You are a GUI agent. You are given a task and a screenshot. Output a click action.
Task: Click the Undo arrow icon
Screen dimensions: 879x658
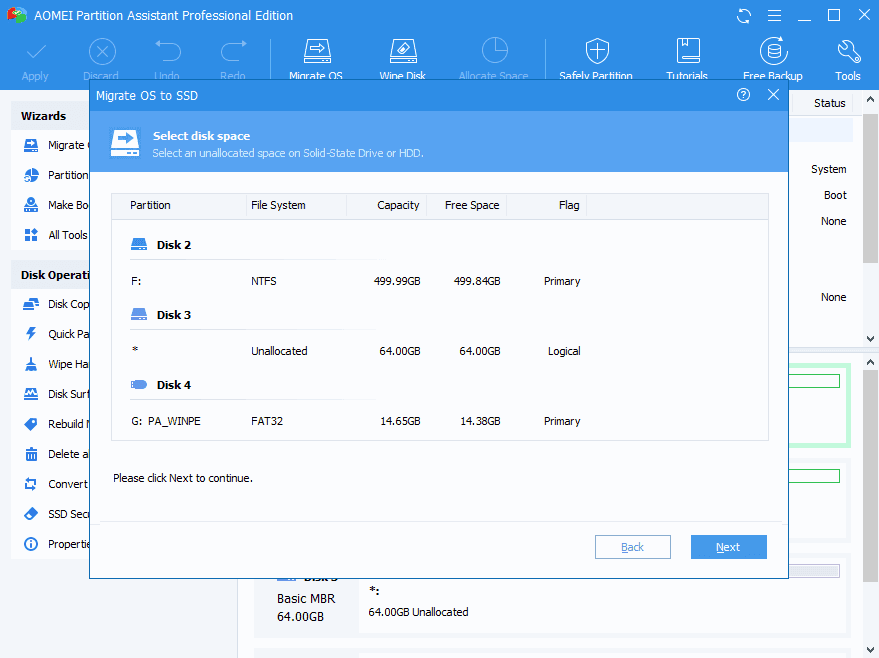168,51
